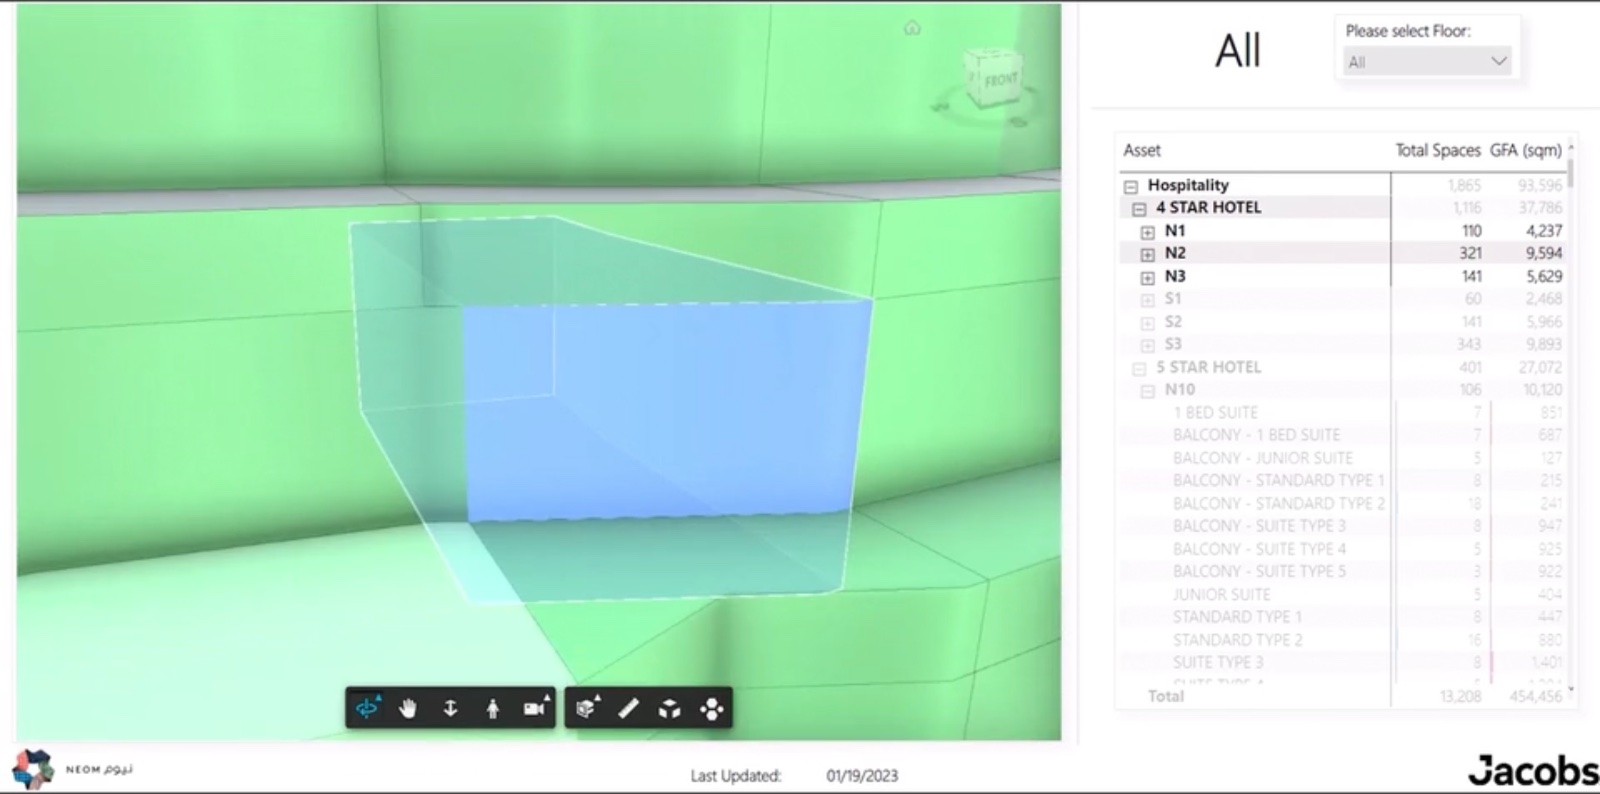Open the Please select Floor dropdown

point(1426,62)
